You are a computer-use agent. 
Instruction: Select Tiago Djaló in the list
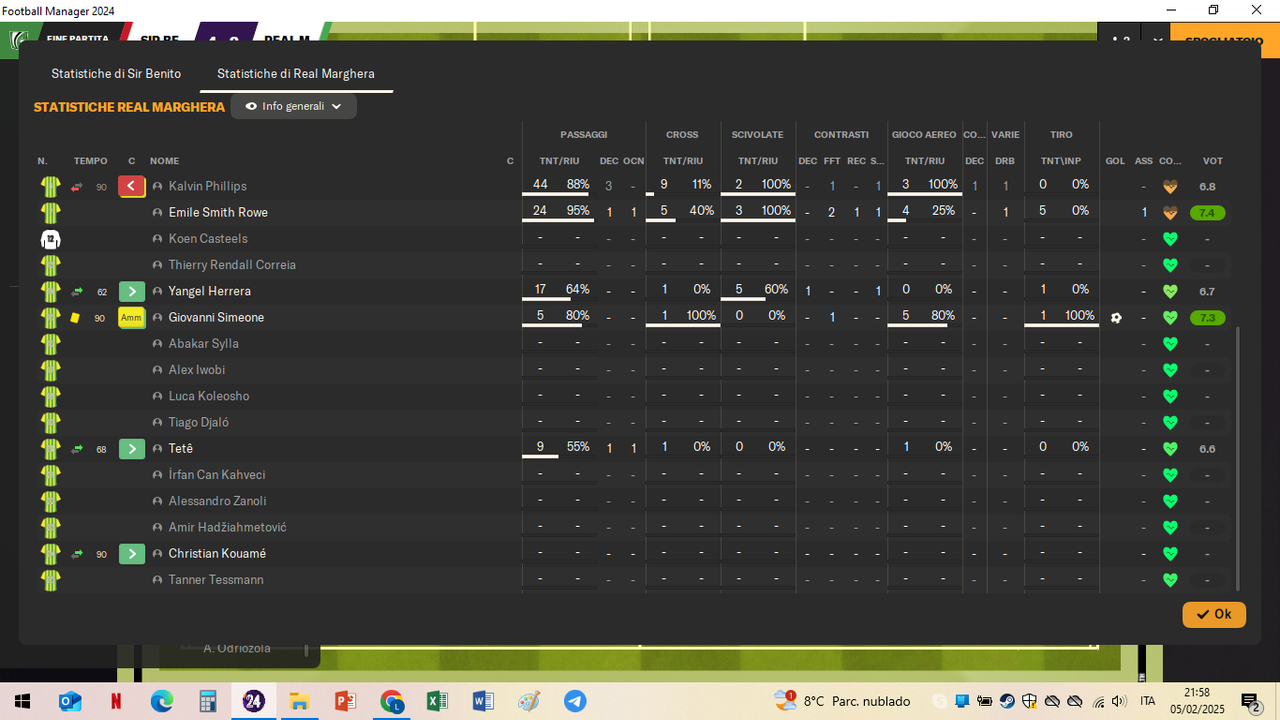coord(199,422)
